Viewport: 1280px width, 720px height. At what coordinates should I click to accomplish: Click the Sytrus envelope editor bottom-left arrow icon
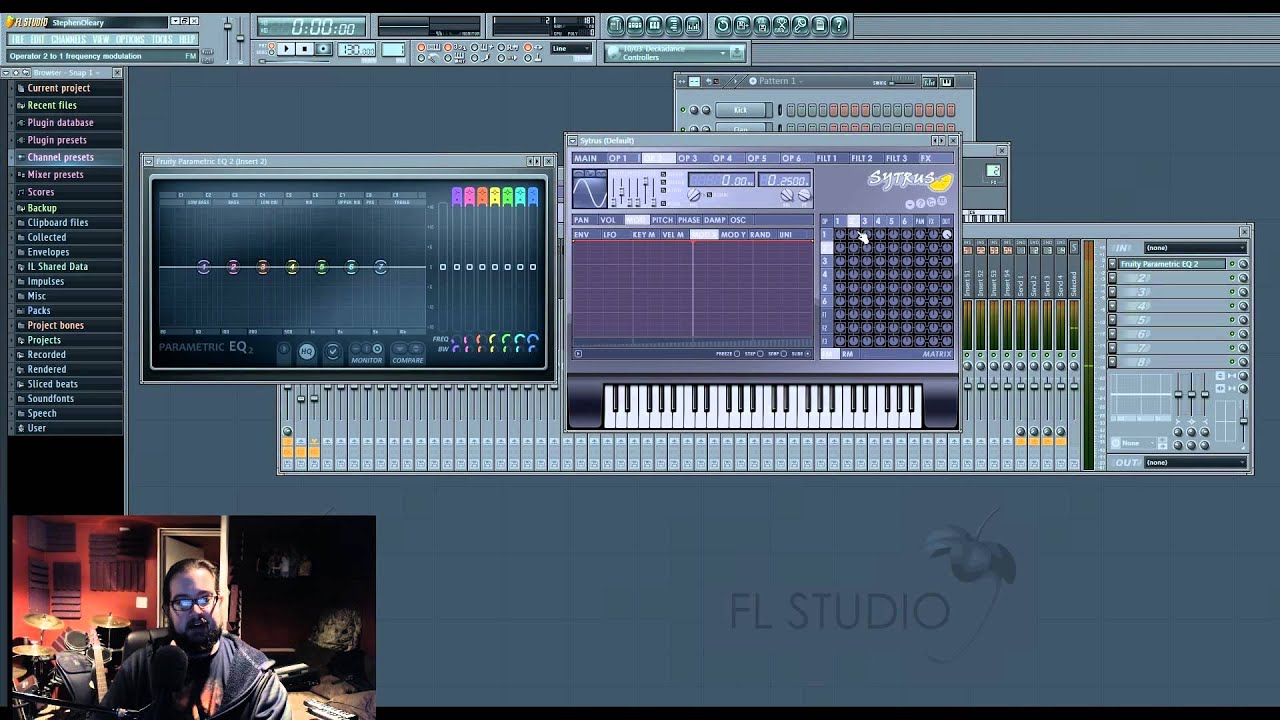tap(578, 353)
